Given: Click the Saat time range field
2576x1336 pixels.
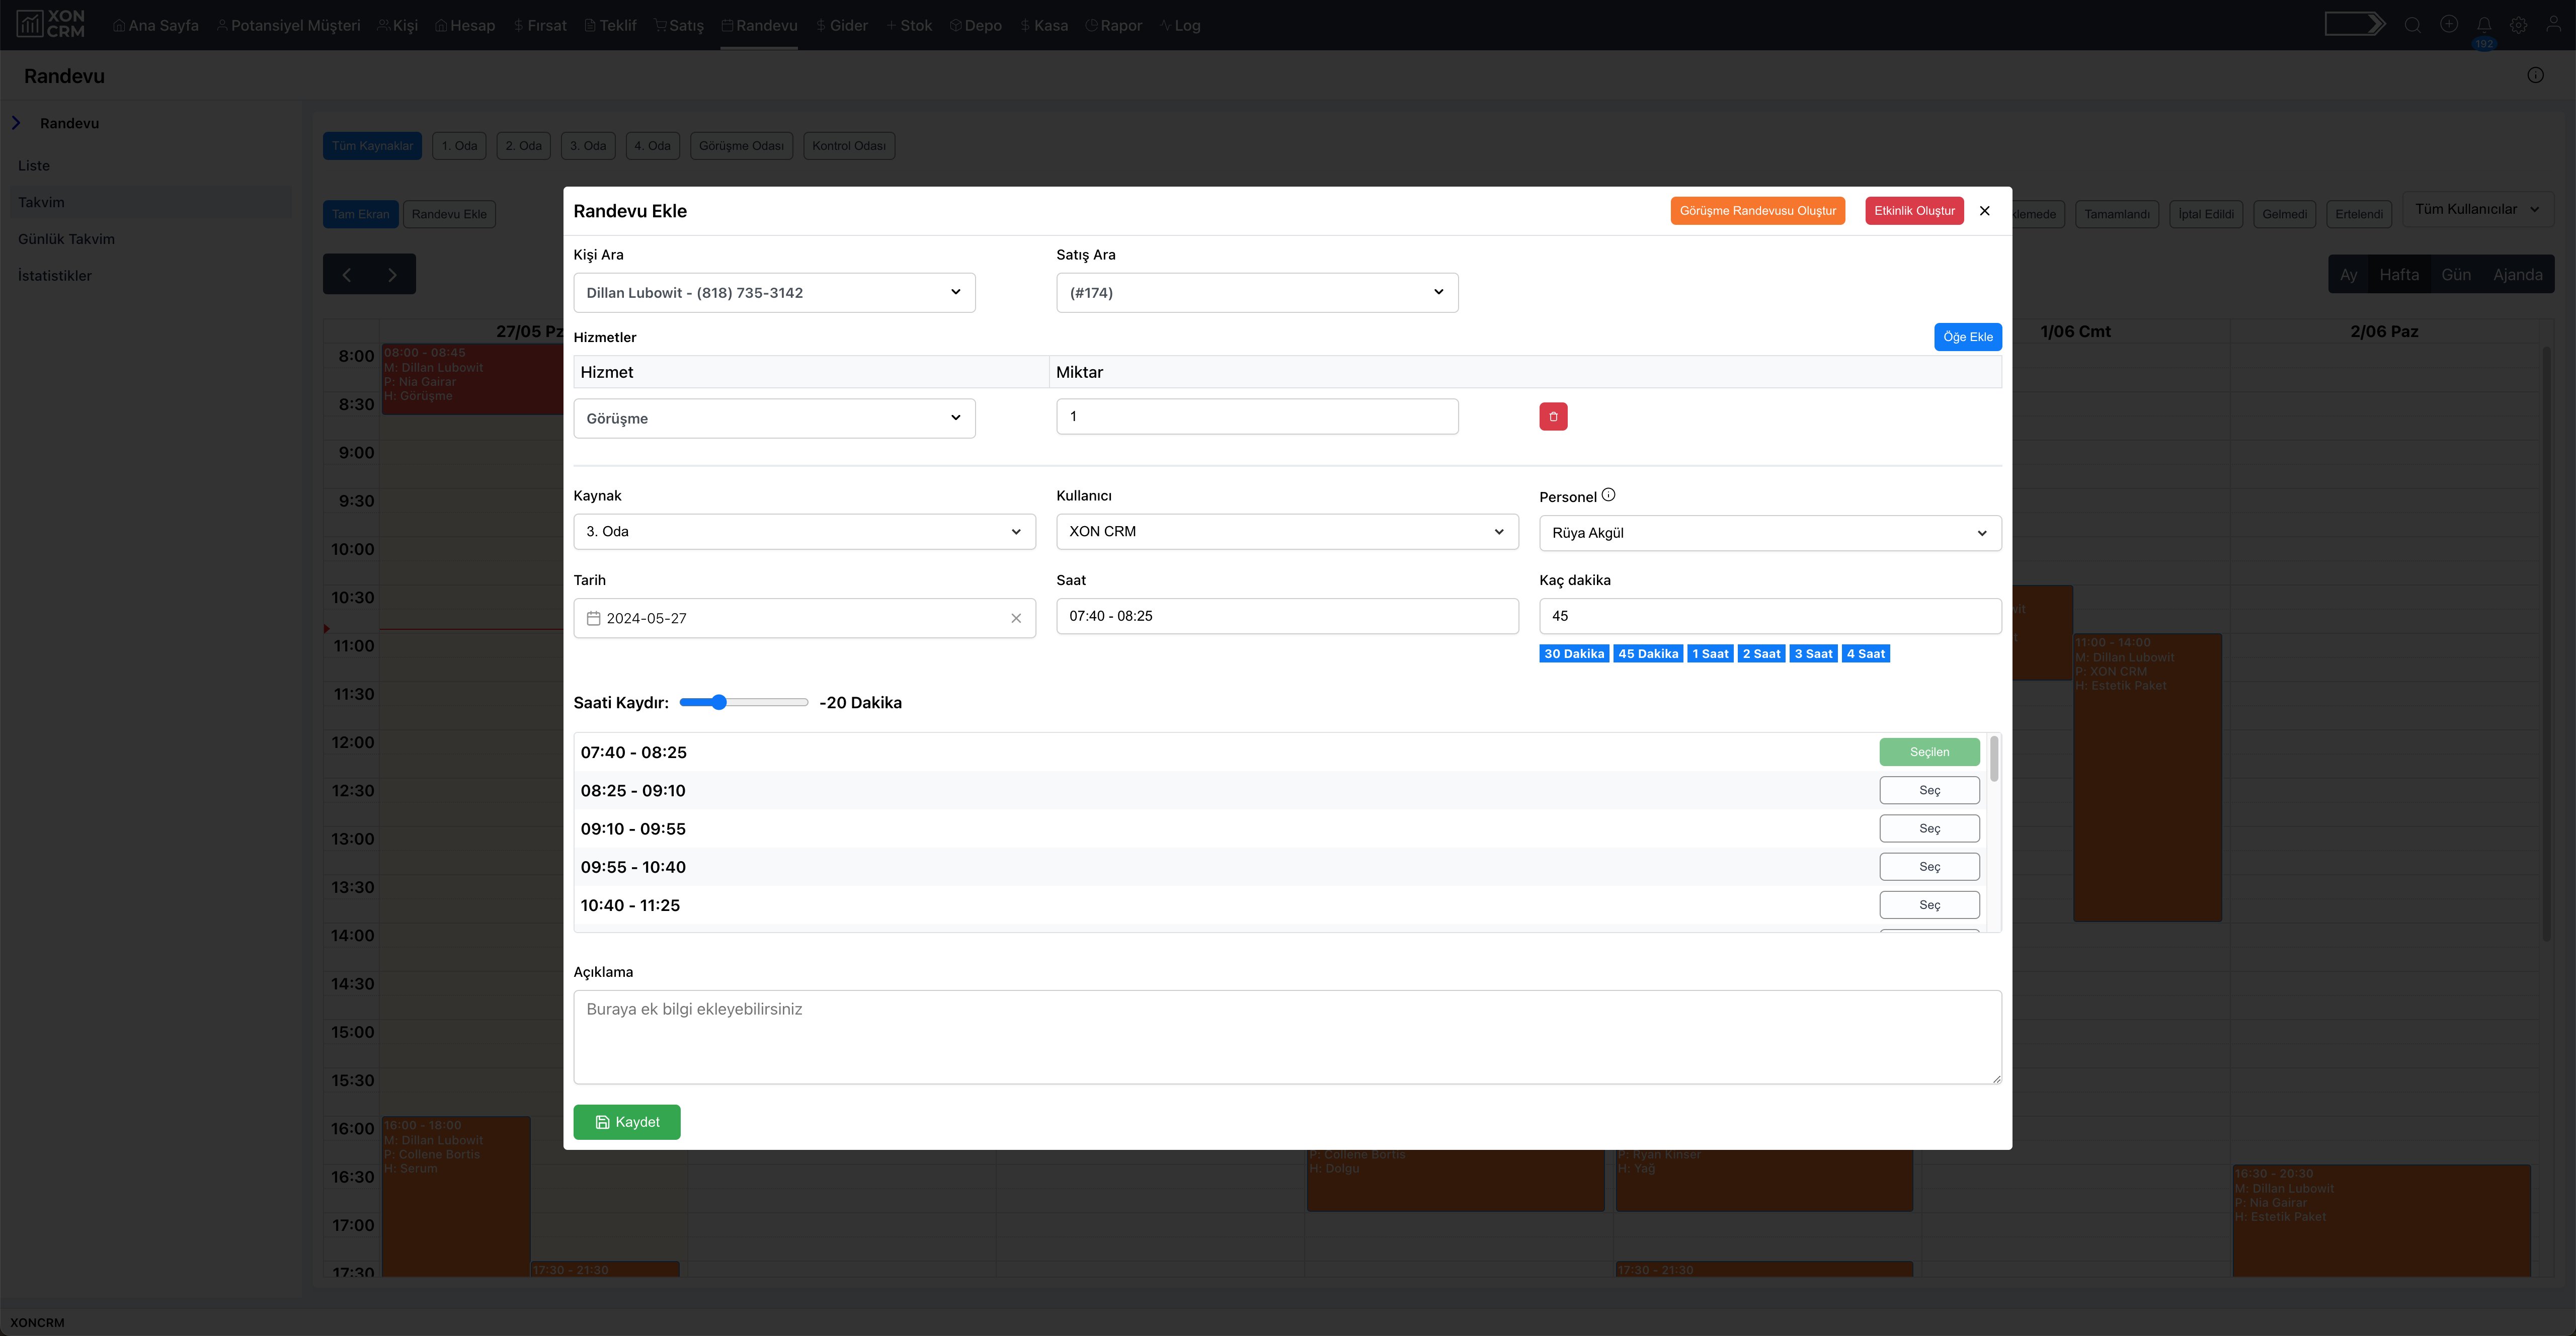Looking at the screenshot, I should (x=1287, y=616).
